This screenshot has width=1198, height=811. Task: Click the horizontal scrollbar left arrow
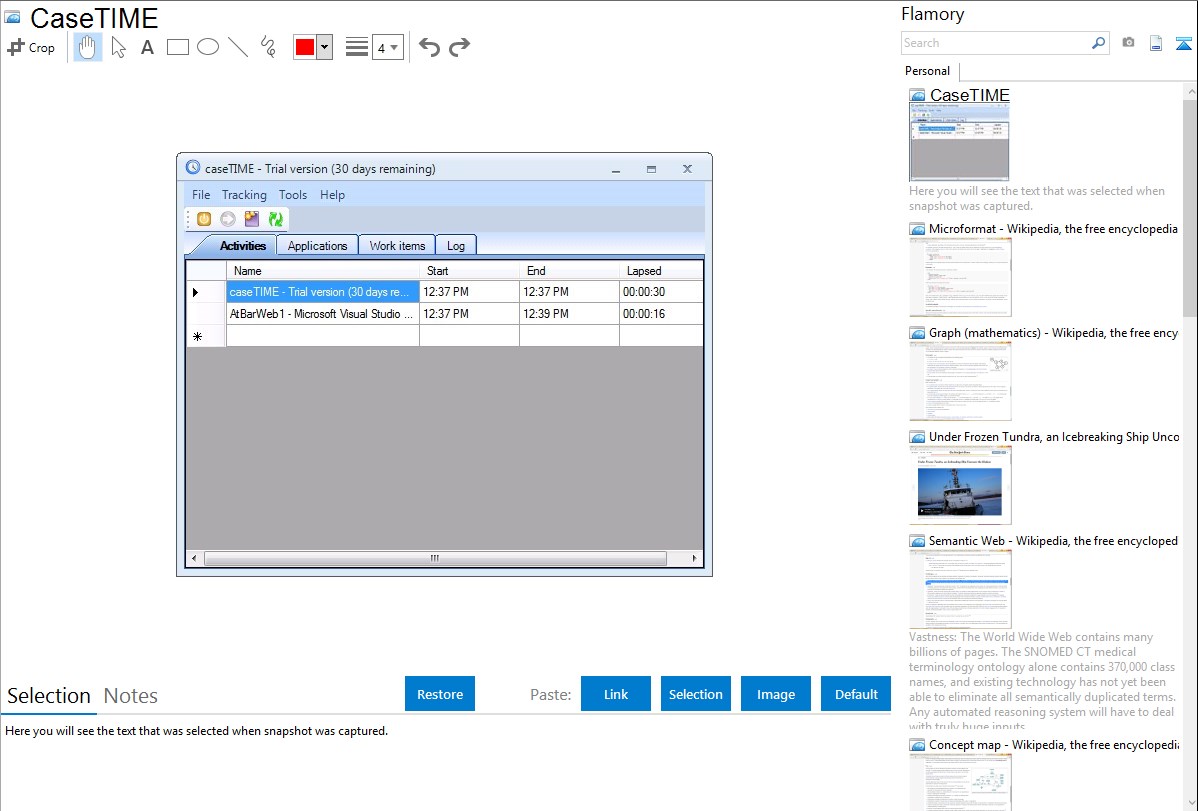point(194,559)
